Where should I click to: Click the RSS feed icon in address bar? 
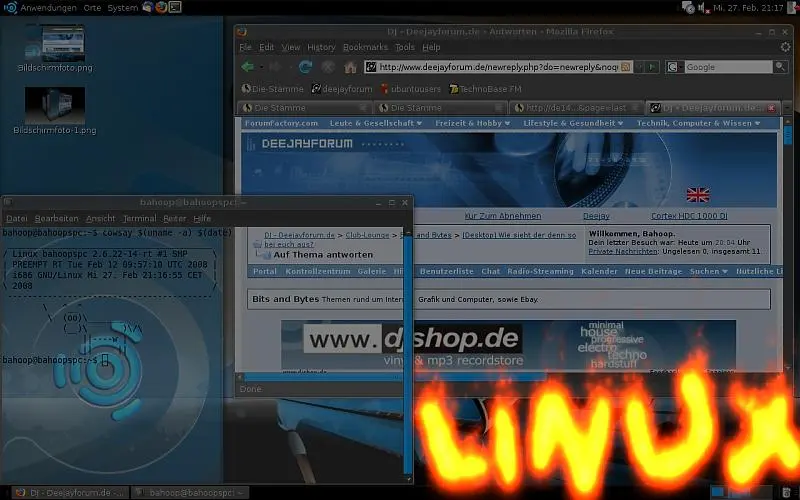[x=625, y=67]
